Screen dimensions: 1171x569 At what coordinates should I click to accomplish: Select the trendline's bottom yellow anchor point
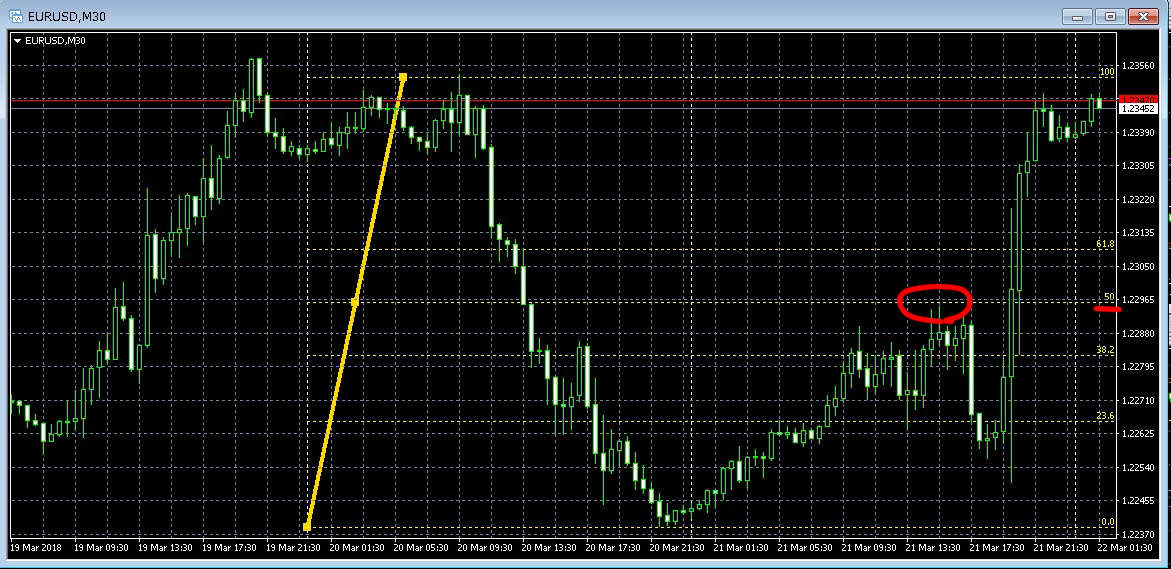[307, 527]
